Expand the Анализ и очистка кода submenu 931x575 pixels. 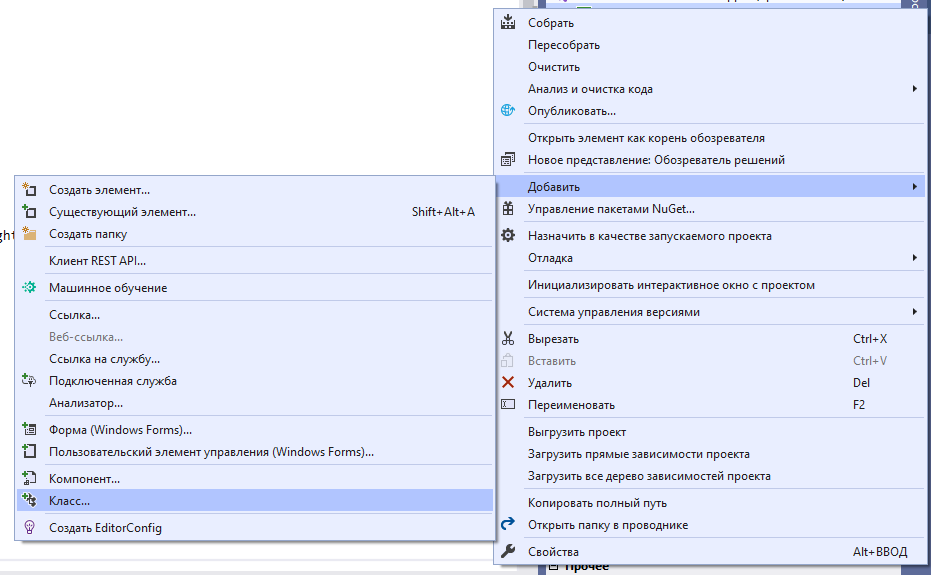point(914,89)
